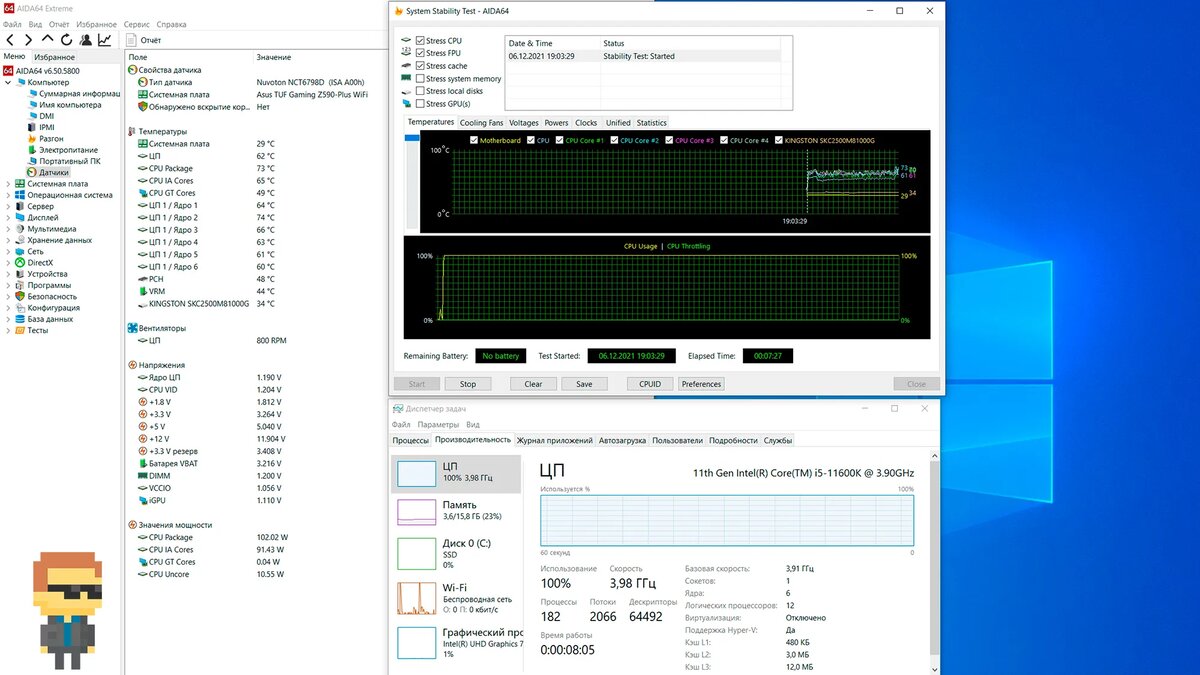
Task: Enable the Stress GPU(s) checkbox
Action: click(420, 103)
